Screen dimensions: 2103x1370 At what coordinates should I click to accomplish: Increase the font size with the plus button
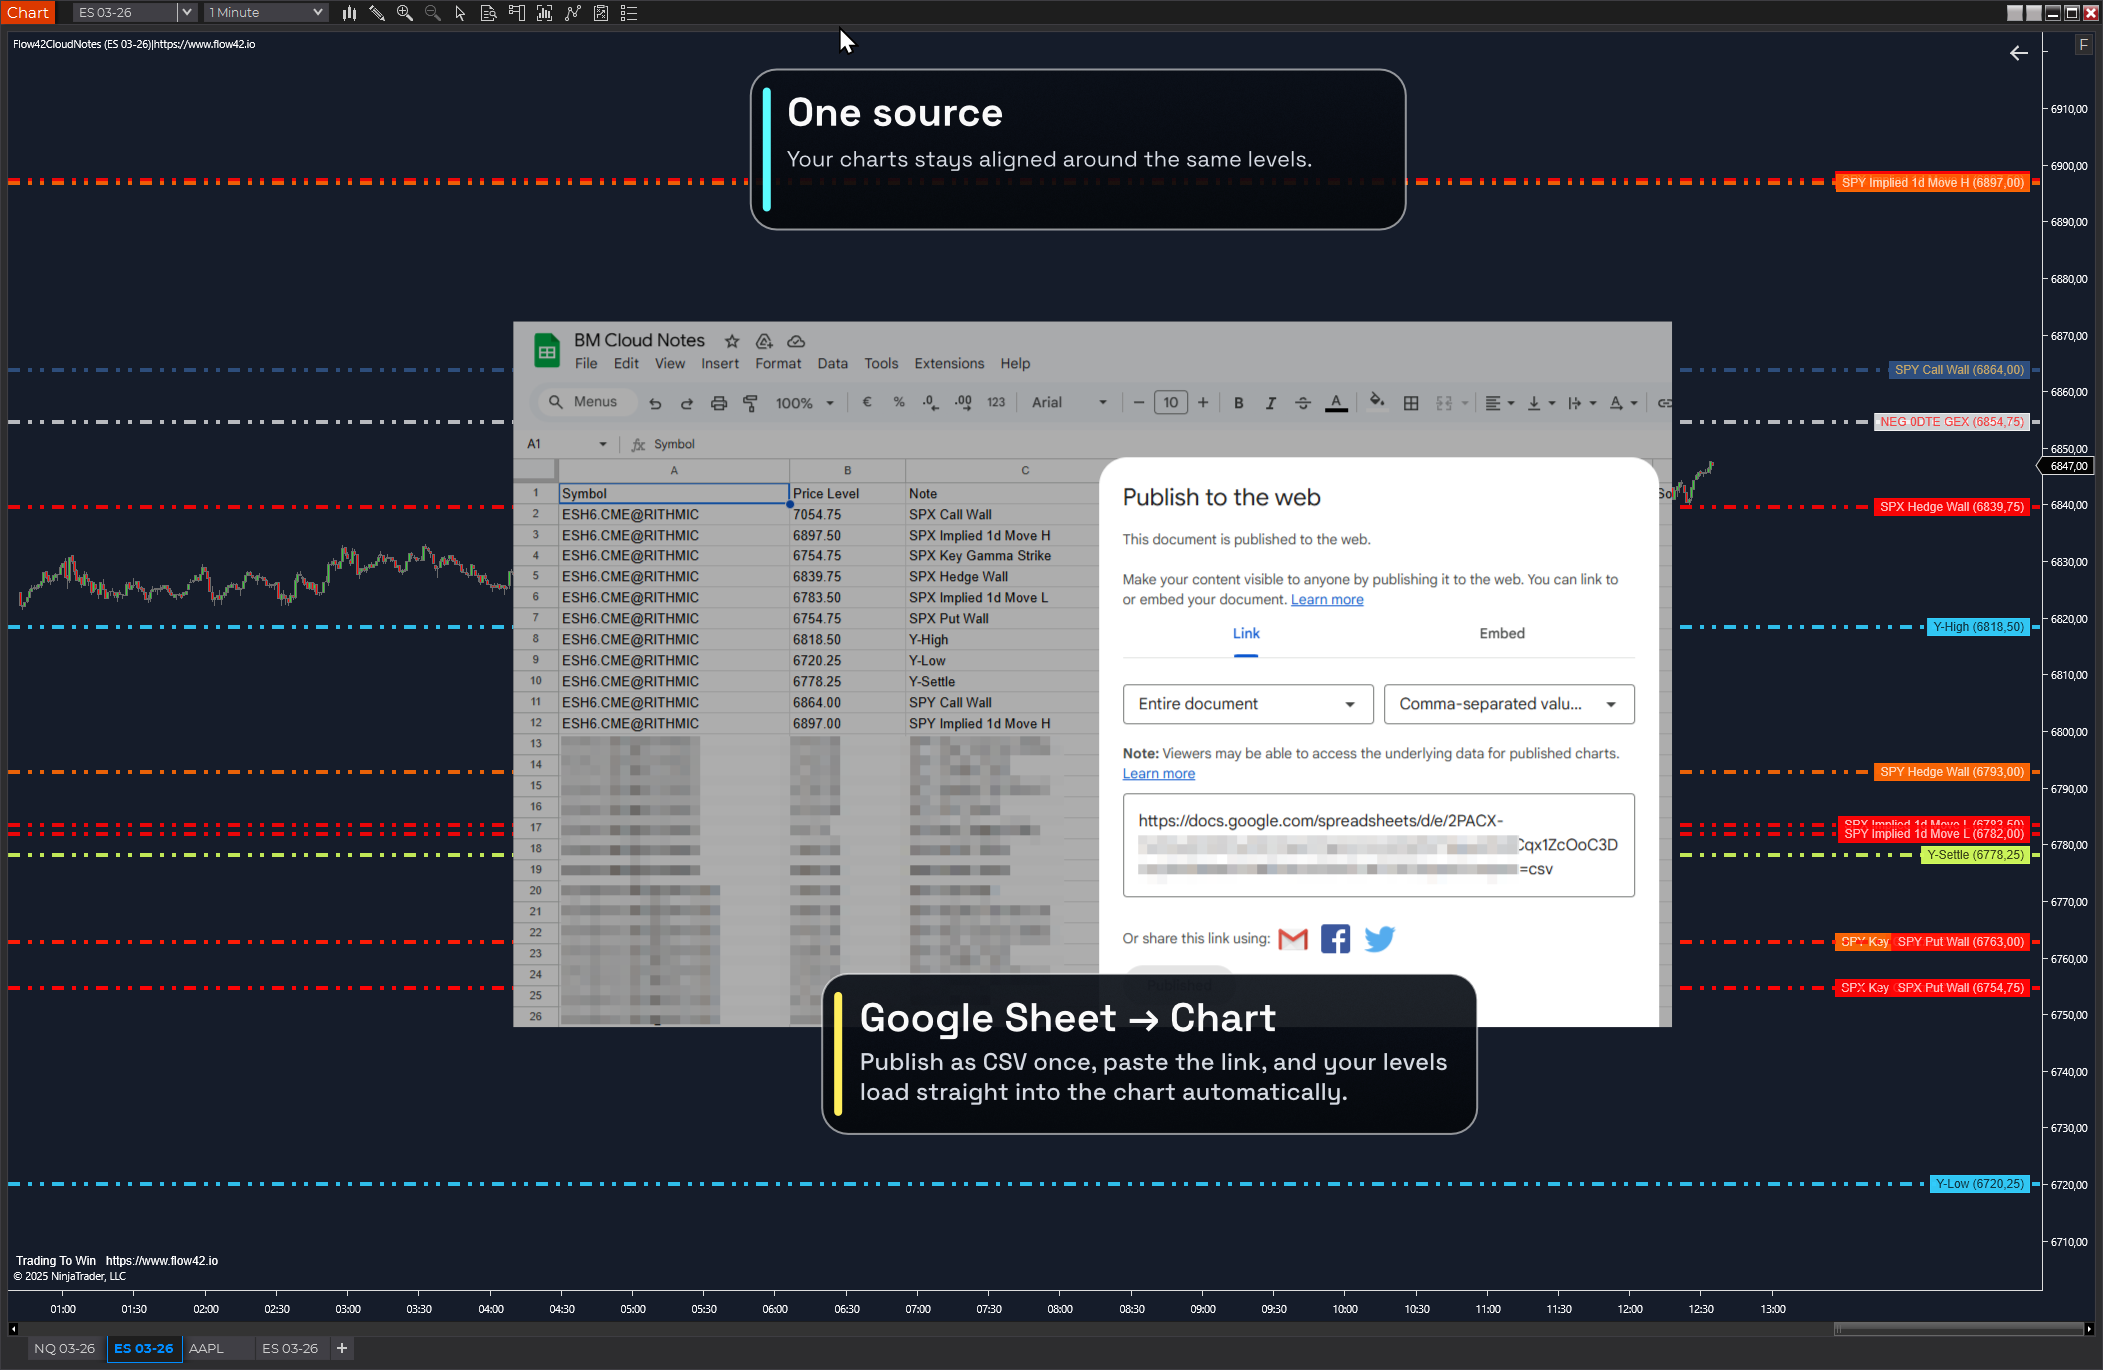(1203, 403)
